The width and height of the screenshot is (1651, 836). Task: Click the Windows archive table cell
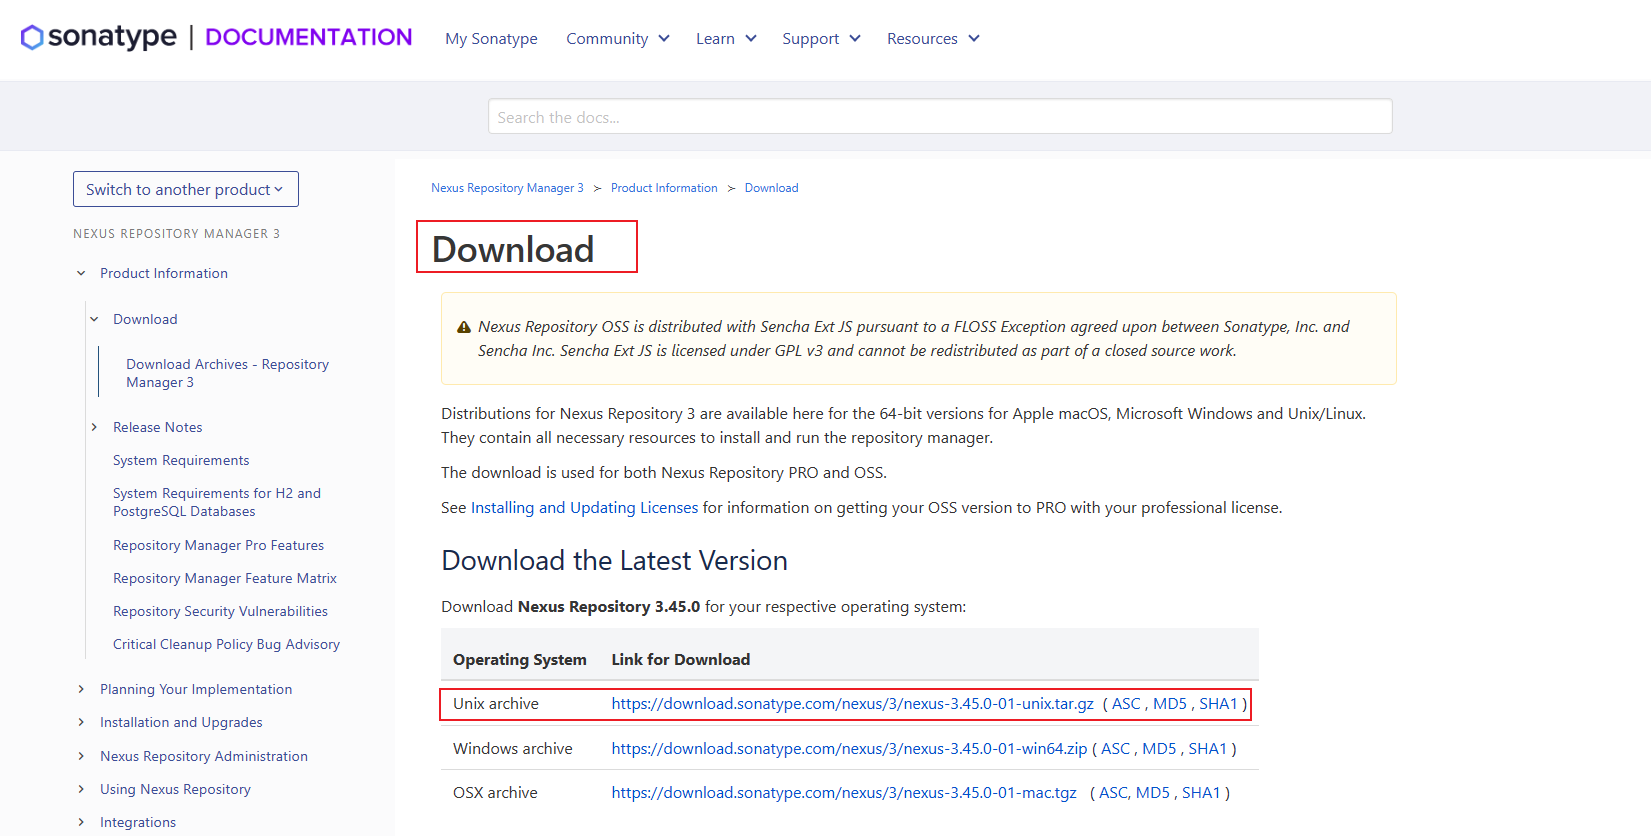pyautogui.click(x=513, y=749)
